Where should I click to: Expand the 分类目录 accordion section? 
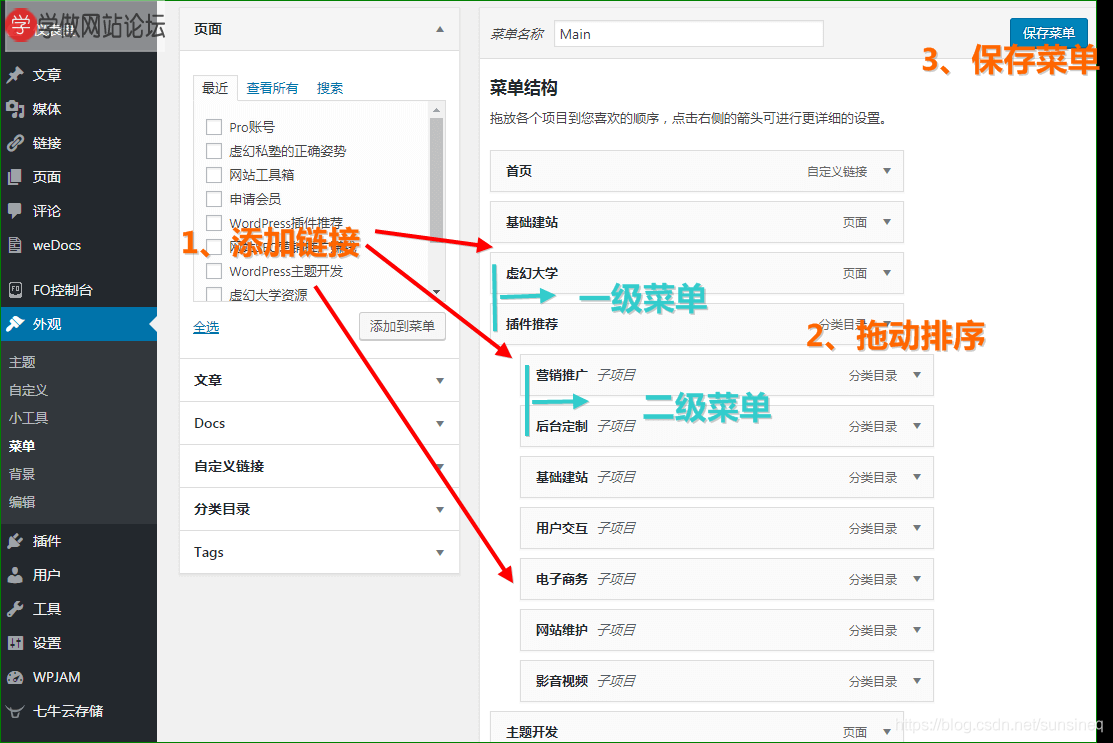coord(319,509)
